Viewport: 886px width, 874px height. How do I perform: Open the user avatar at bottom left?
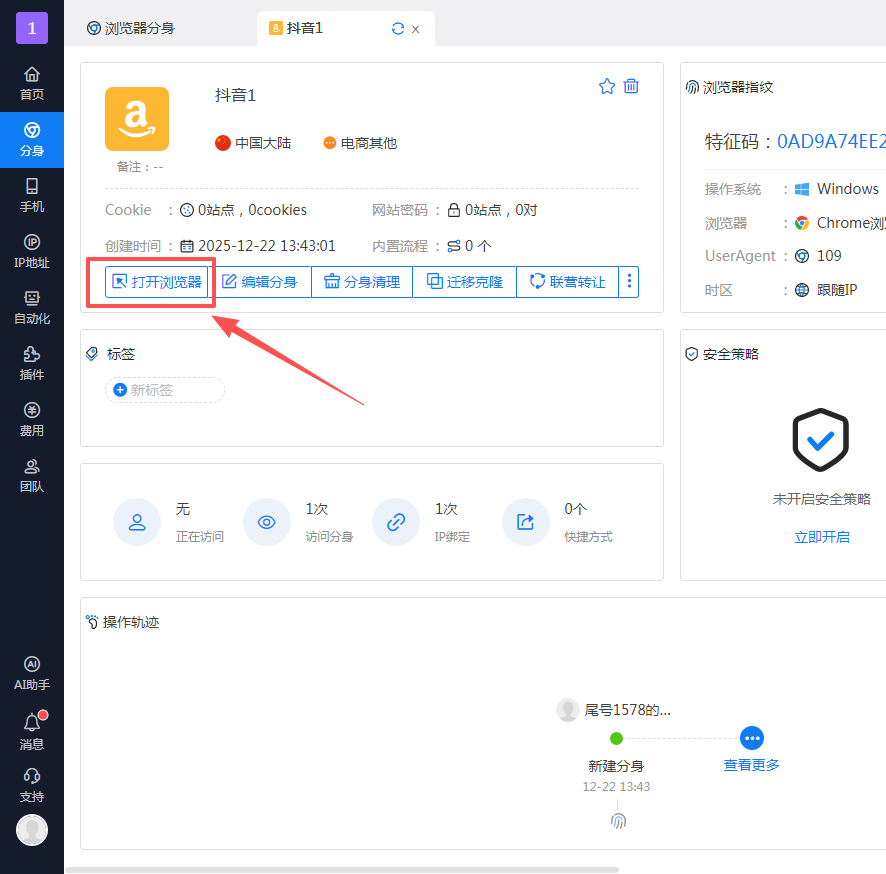click(x=31, y=830)
